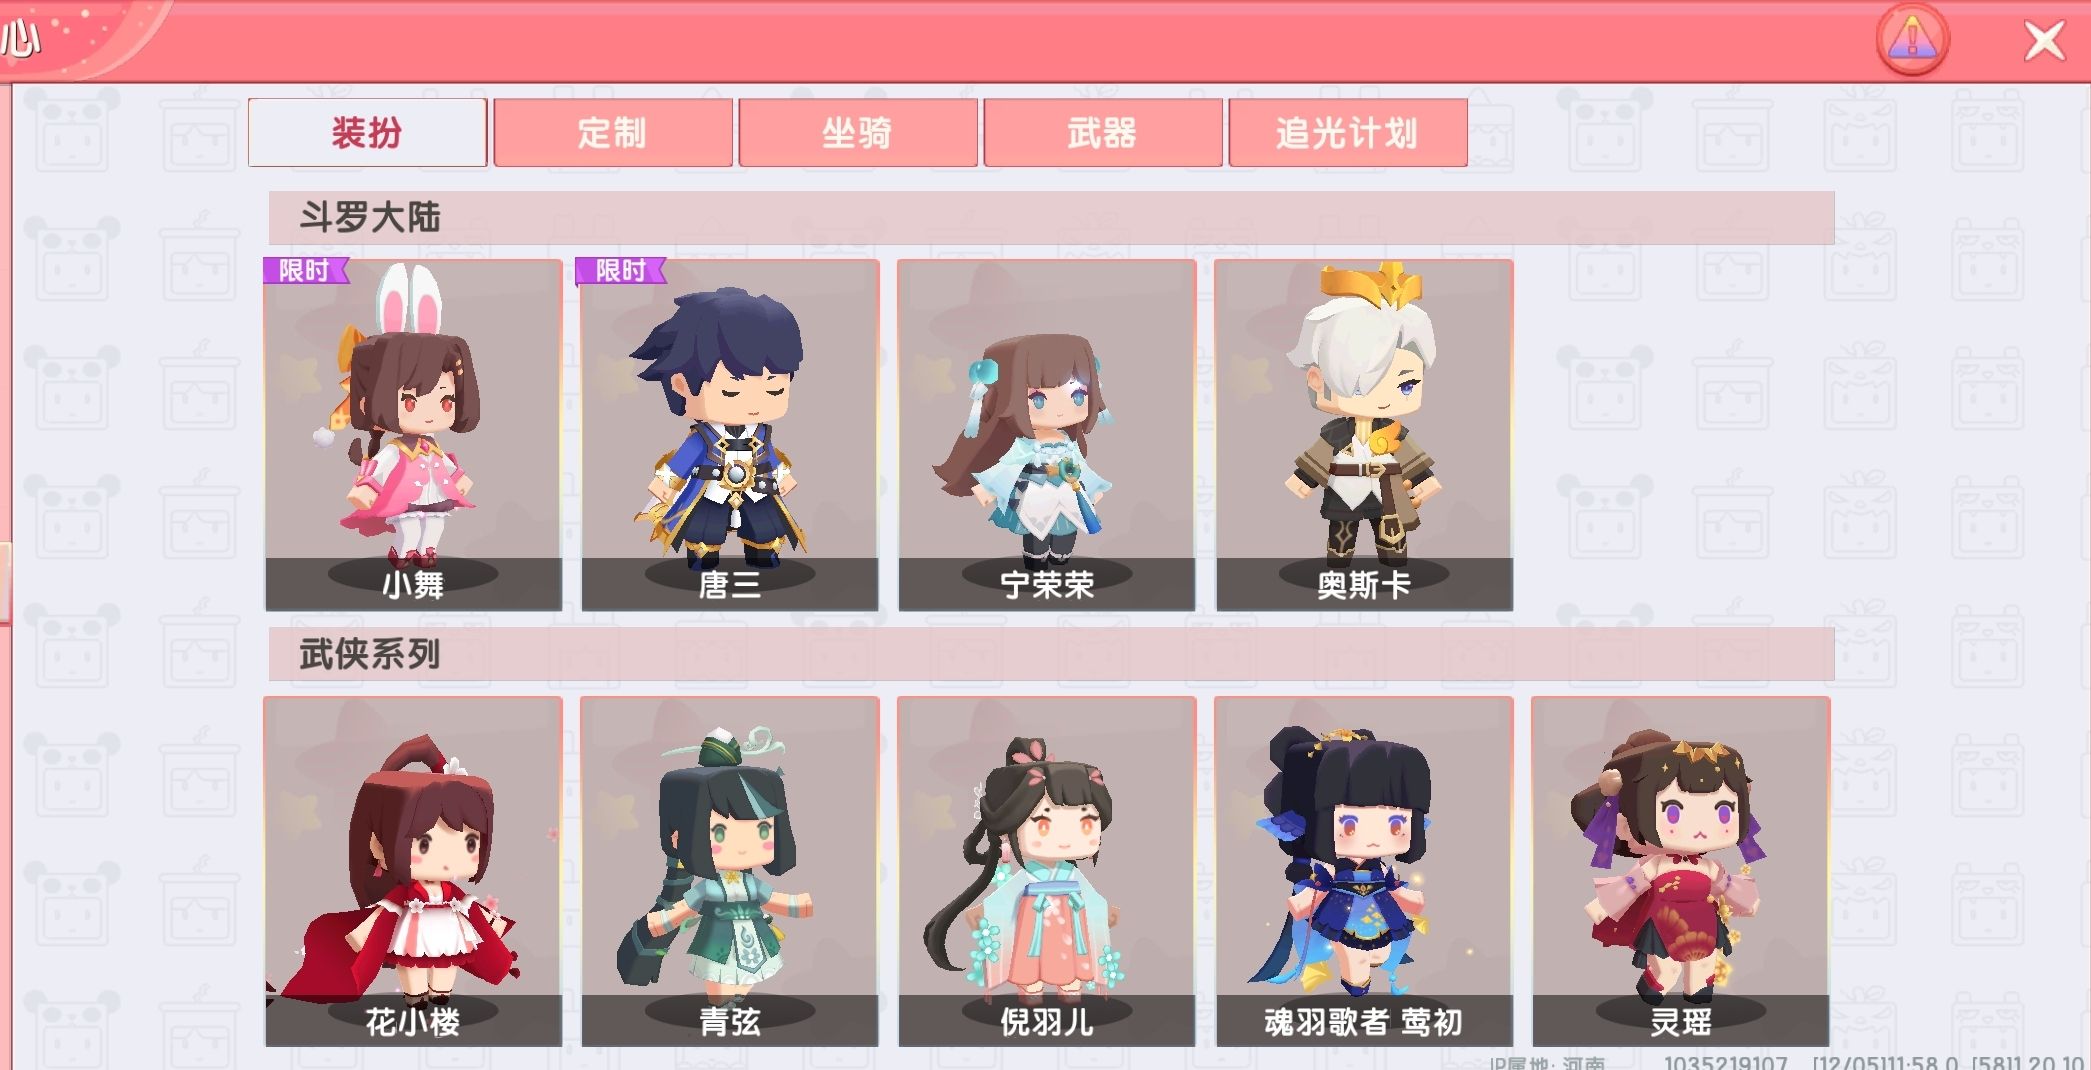2091x1070 pixels.
Task: Select the 小舞 bunny-ear character skin
Action: [x=413, y=435]
